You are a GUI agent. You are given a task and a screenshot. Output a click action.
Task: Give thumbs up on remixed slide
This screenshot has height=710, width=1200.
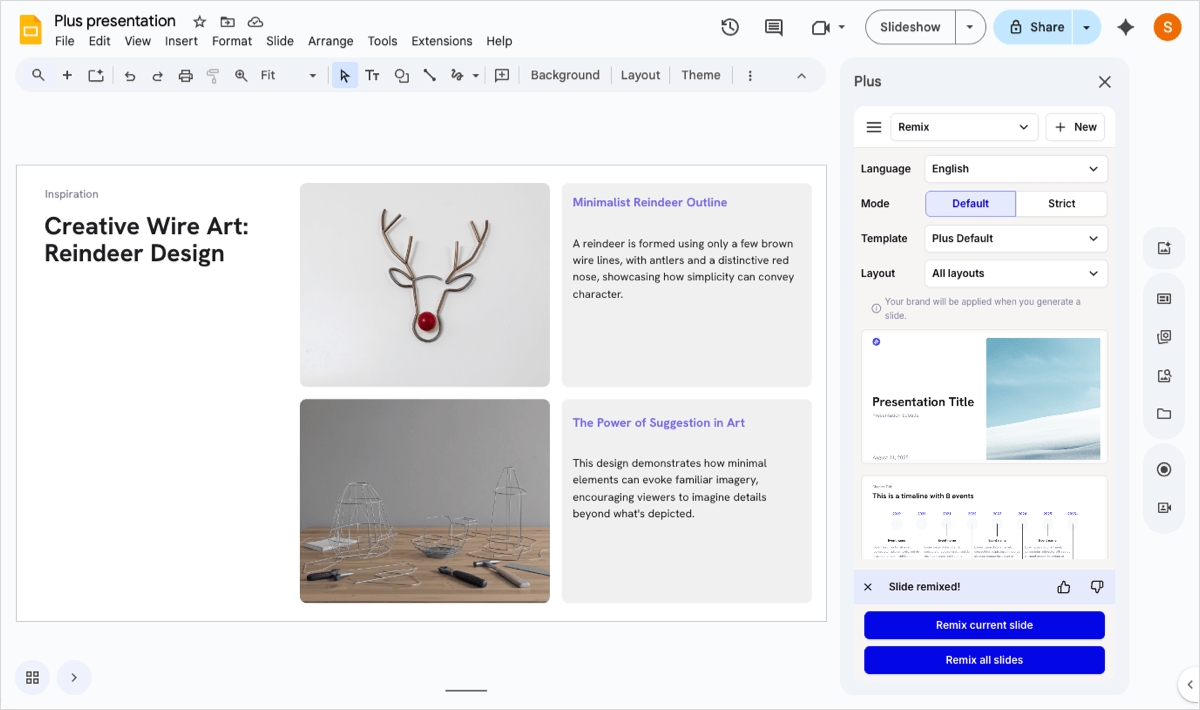[x=1063, y=587]
